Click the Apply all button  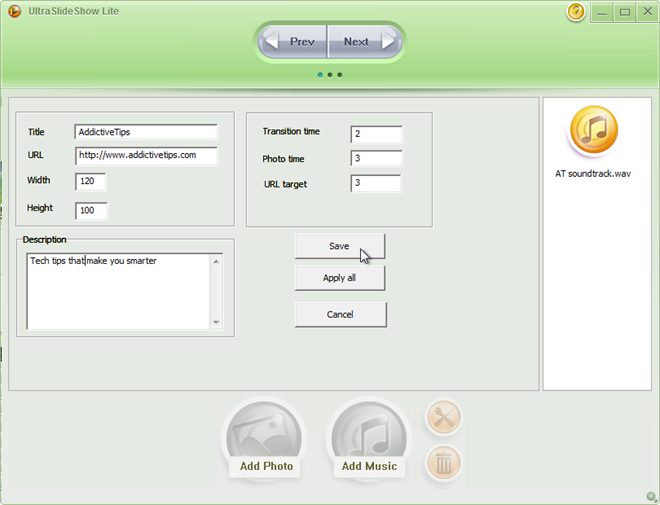pos(340,278)
